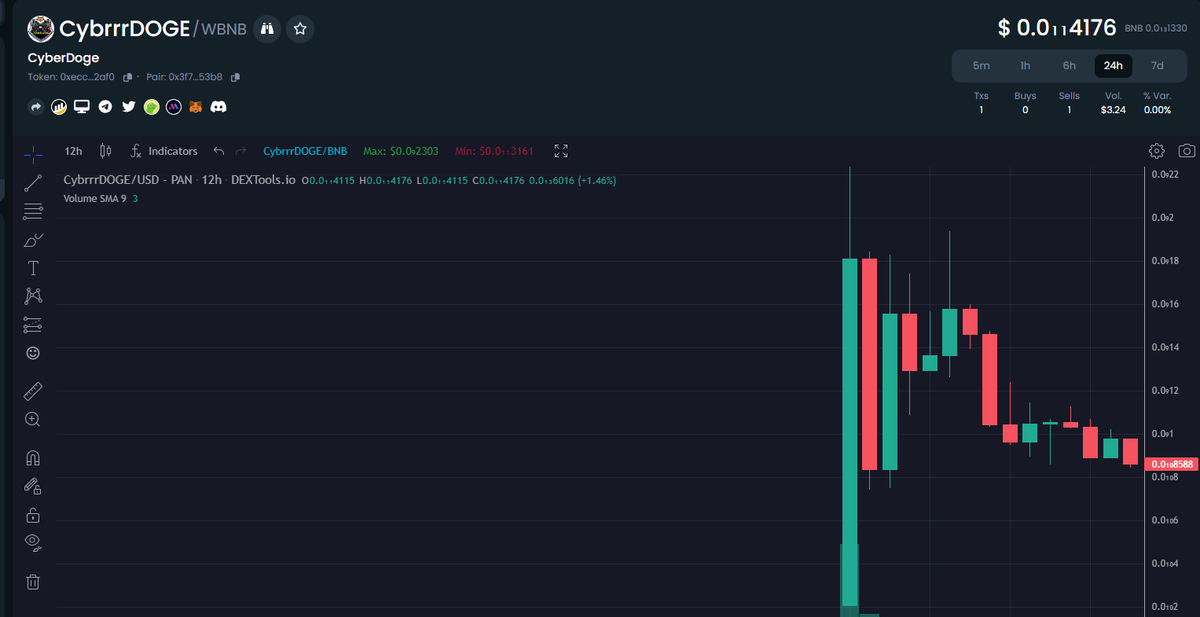Click the Token: 0xecc...2af0 address text
1200x617 pixels.
click(71, 77)
